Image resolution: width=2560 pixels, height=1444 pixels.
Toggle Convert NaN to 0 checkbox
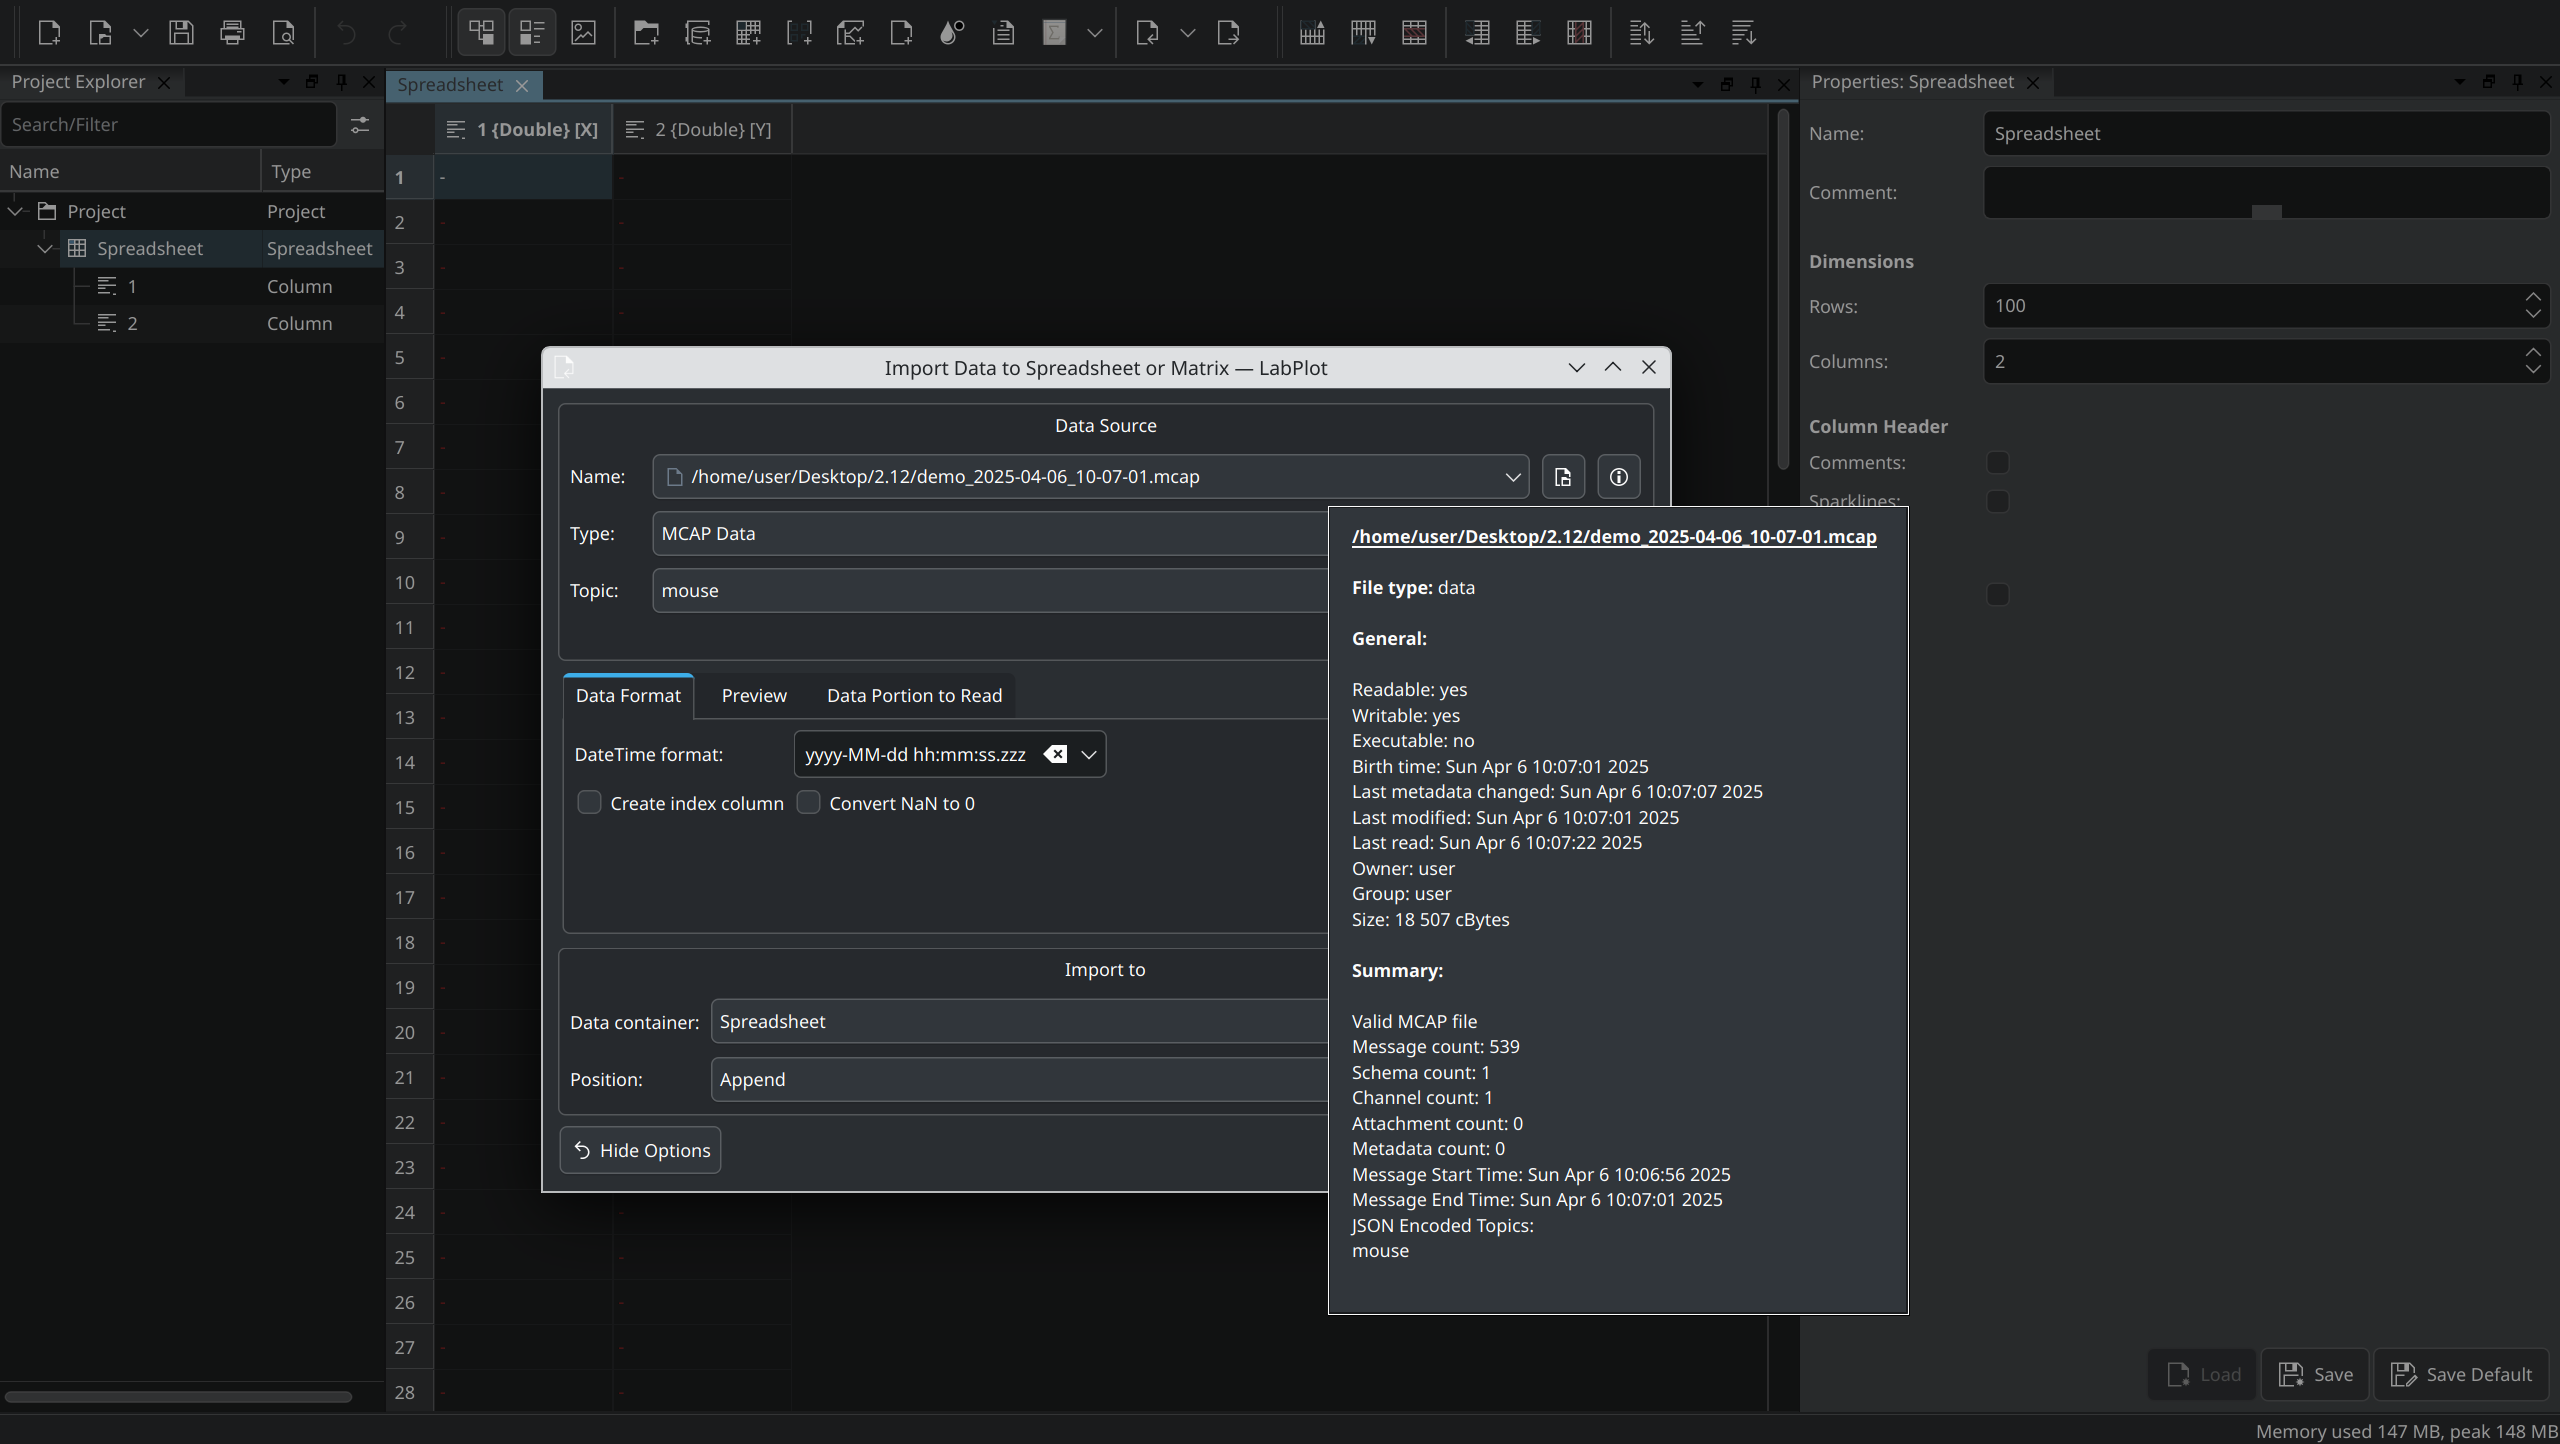808,803
